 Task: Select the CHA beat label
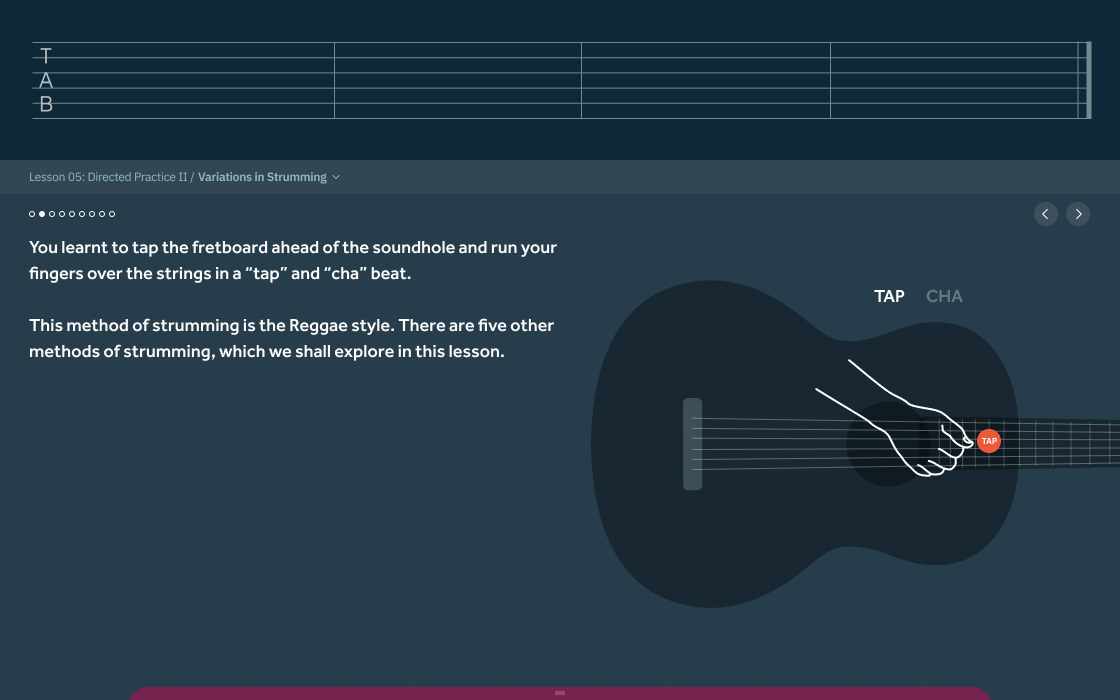click(x=944, y=296)
